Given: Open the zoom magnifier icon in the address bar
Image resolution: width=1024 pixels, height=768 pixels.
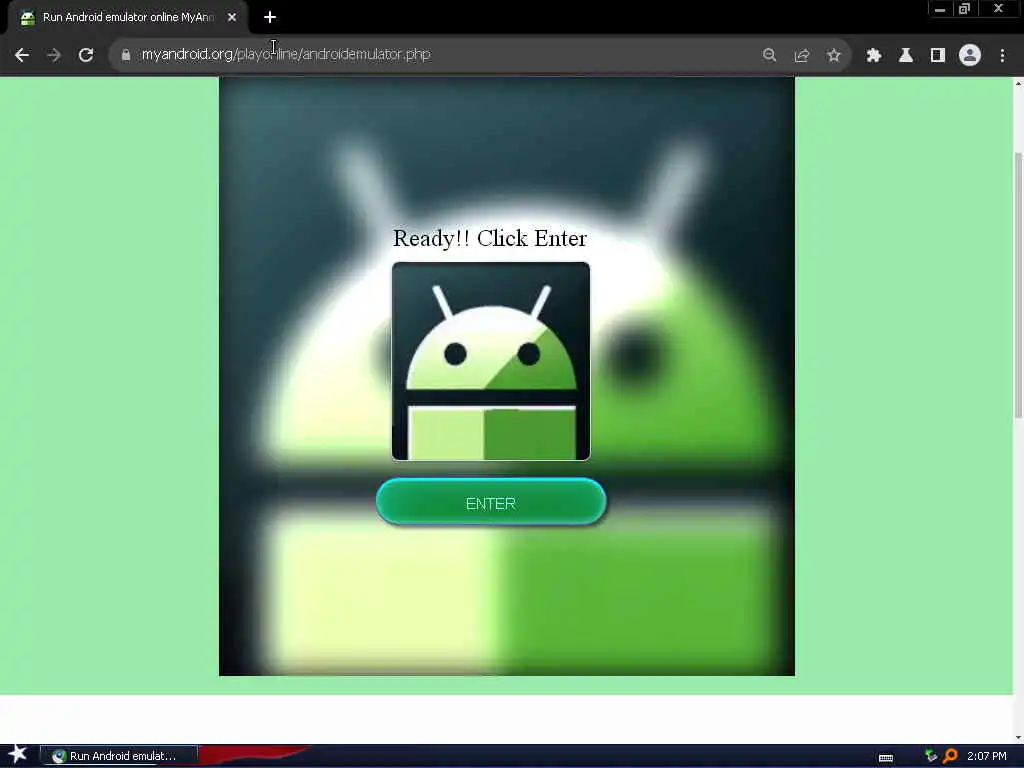Looking at the screenshot, I should pos(769,55).
